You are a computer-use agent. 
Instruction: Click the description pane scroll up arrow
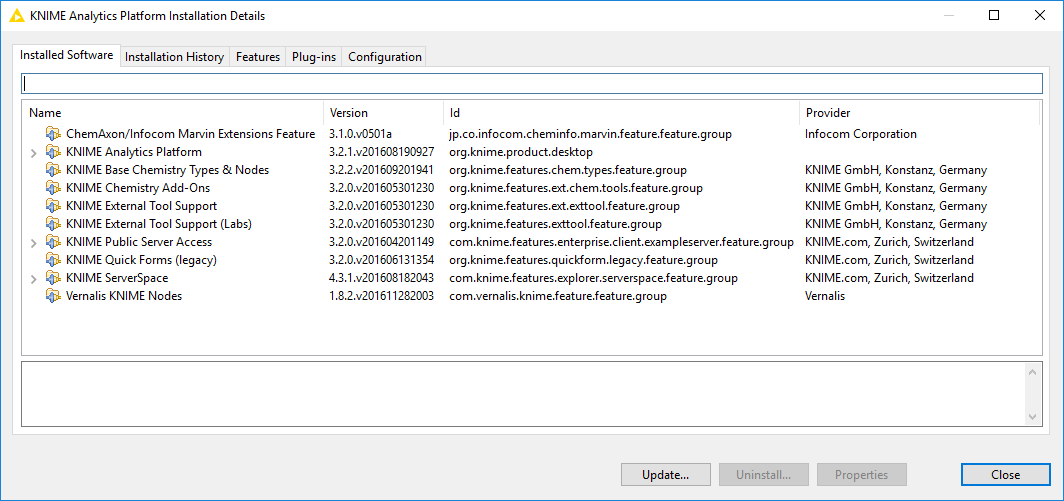tap(1032, 372)
